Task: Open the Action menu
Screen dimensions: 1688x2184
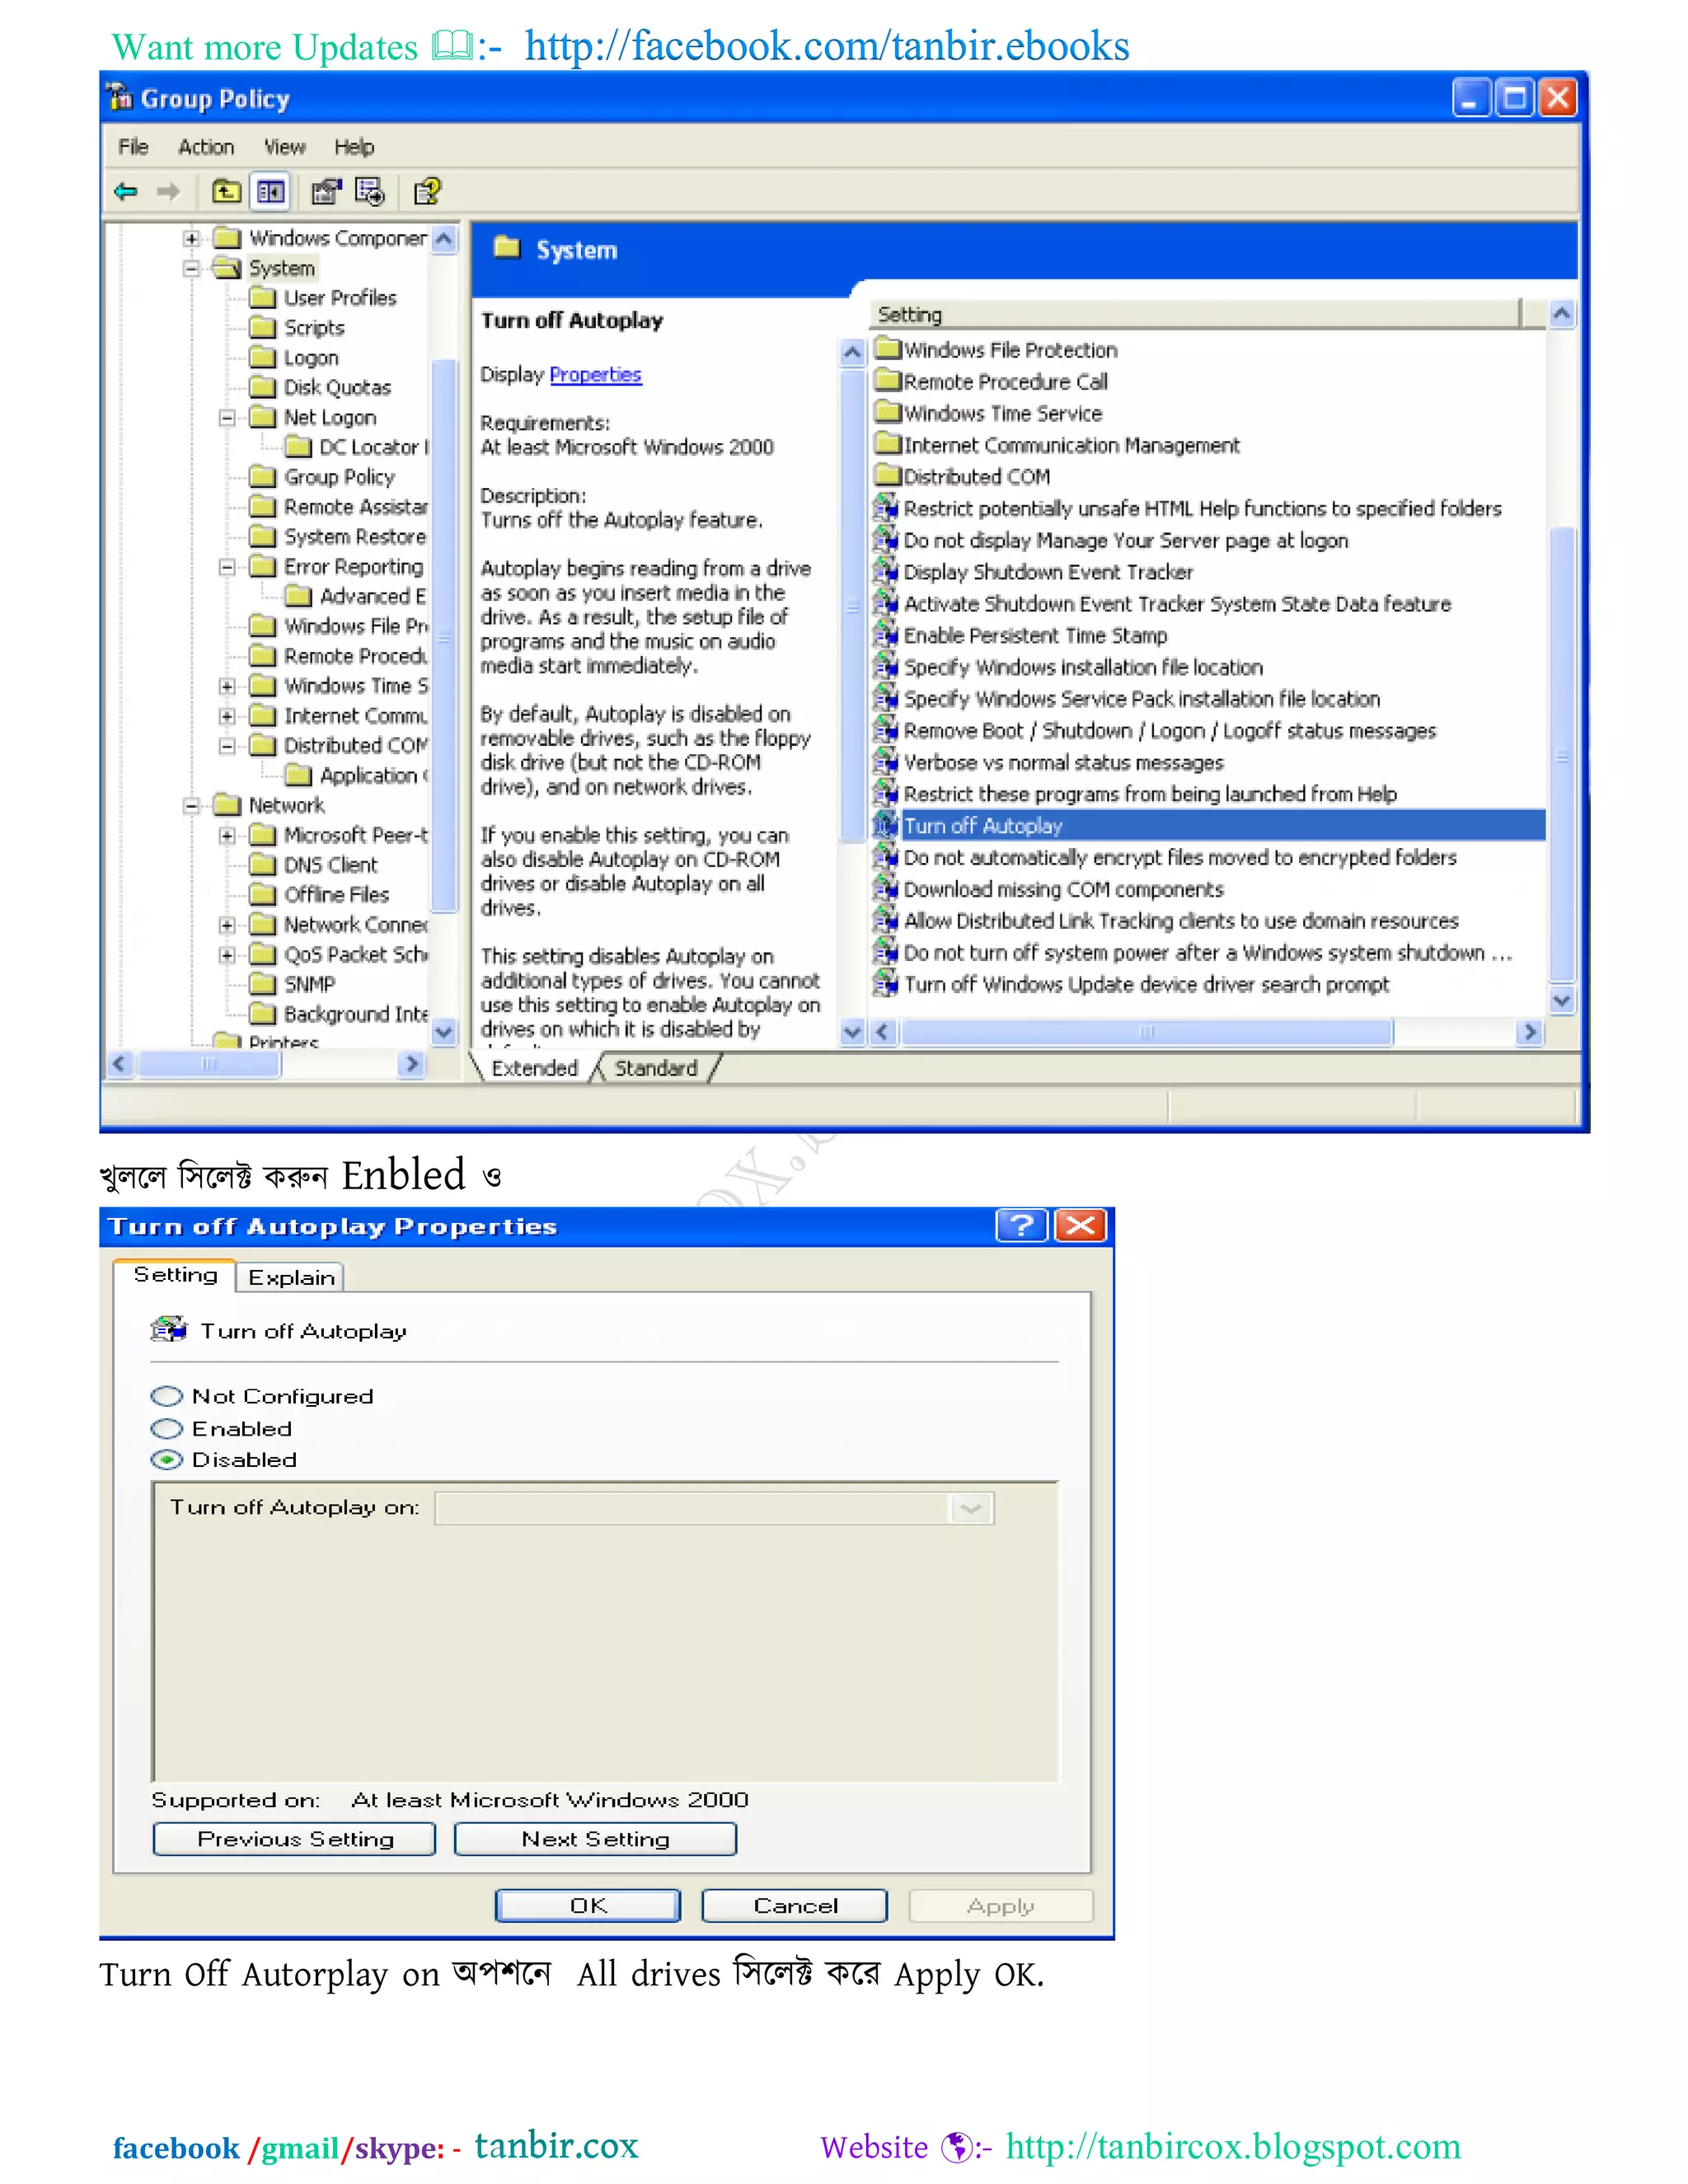Action: click(x=206, y=147)
